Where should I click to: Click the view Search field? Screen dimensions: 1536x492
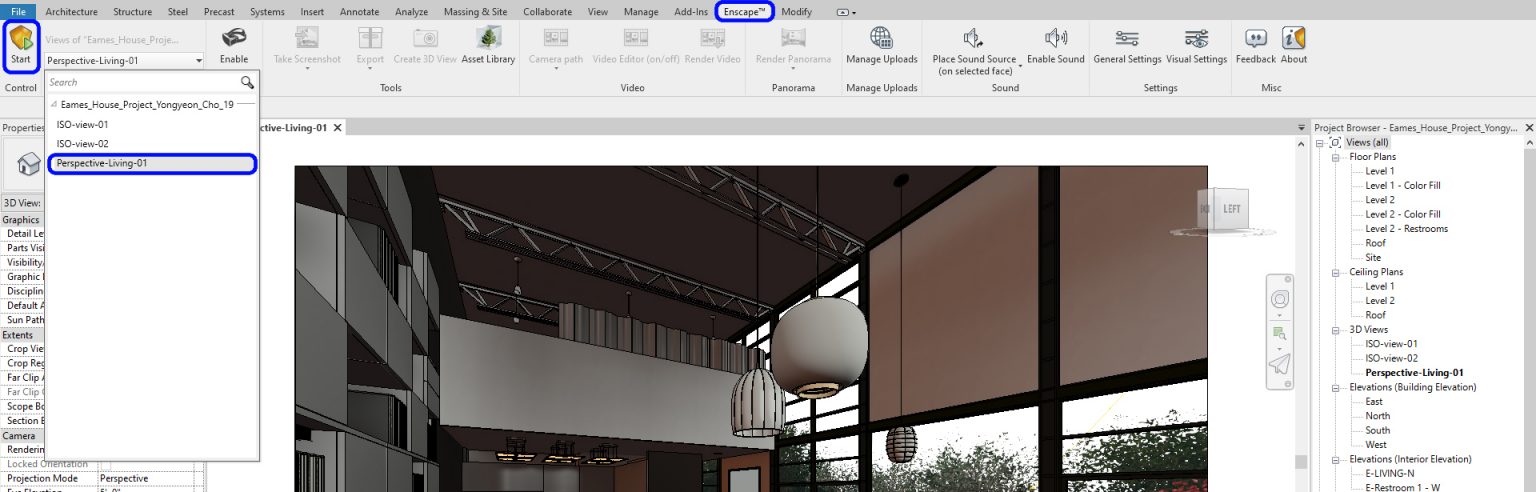pos(140,83)
